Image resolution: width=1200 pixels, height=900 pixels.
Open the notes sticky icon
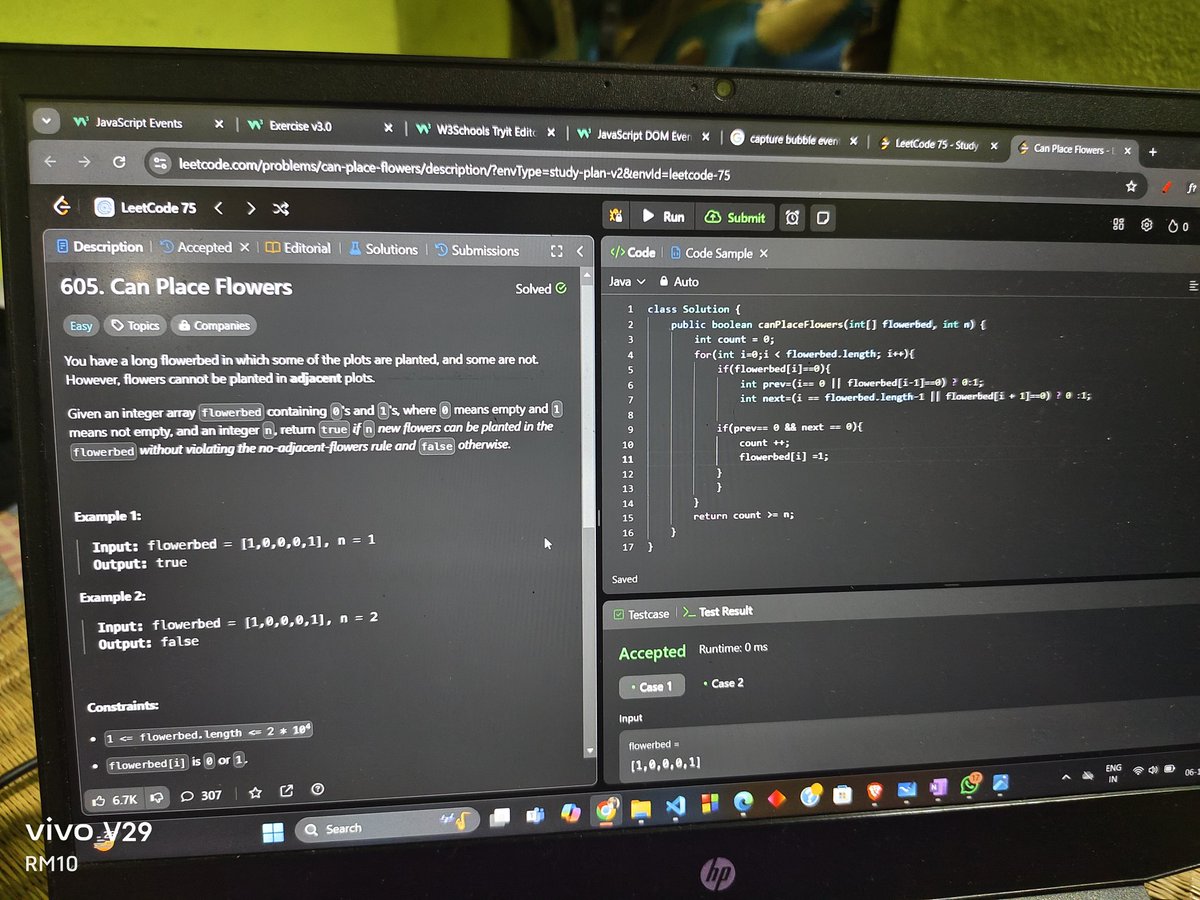[821, 217]
